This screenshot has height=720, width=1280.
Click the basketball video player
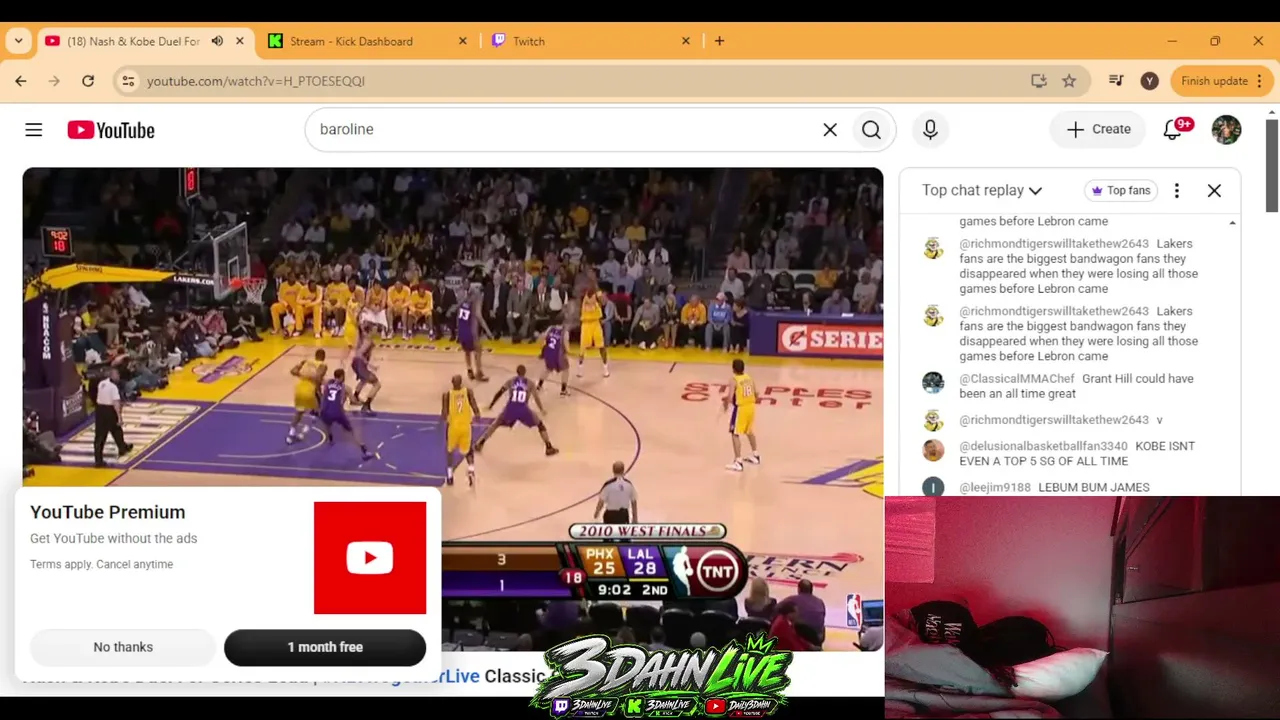pyautogui.click(x=453, y=409)
